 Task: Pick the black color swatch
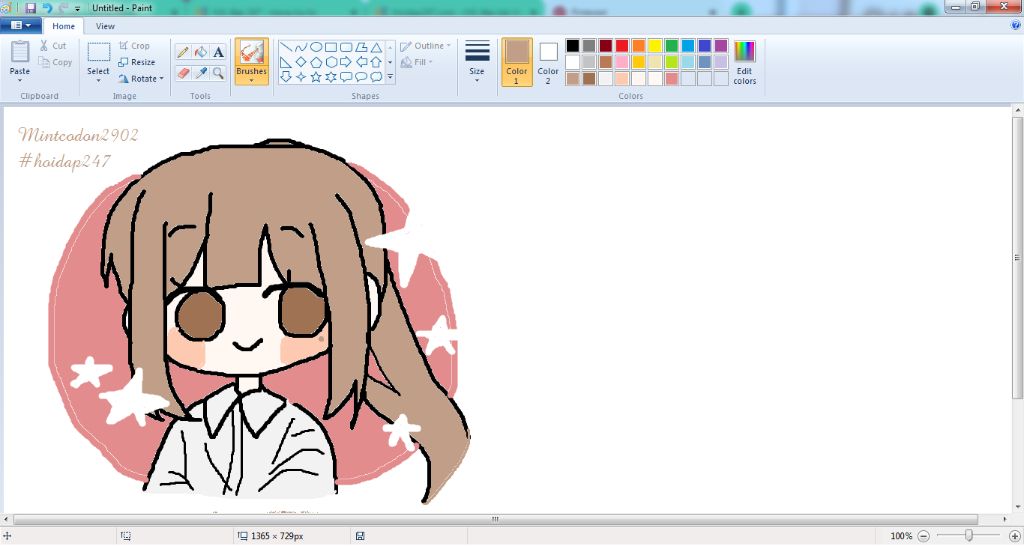click(573, 46)
